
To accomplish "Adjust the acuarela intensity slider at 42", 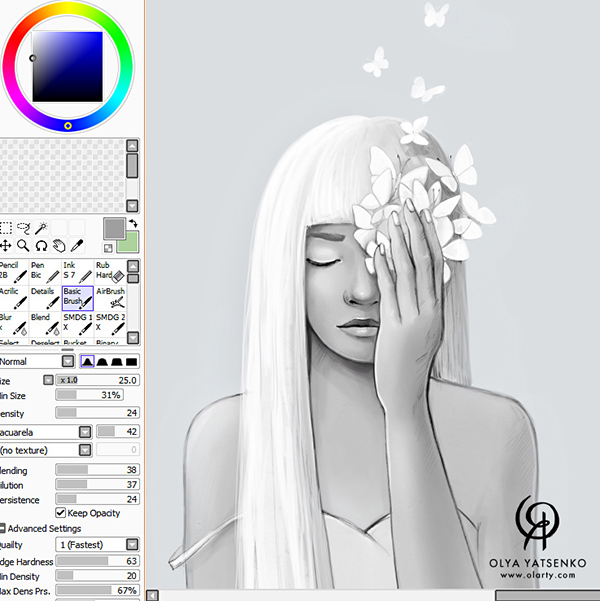I will (x=118, y=432).
